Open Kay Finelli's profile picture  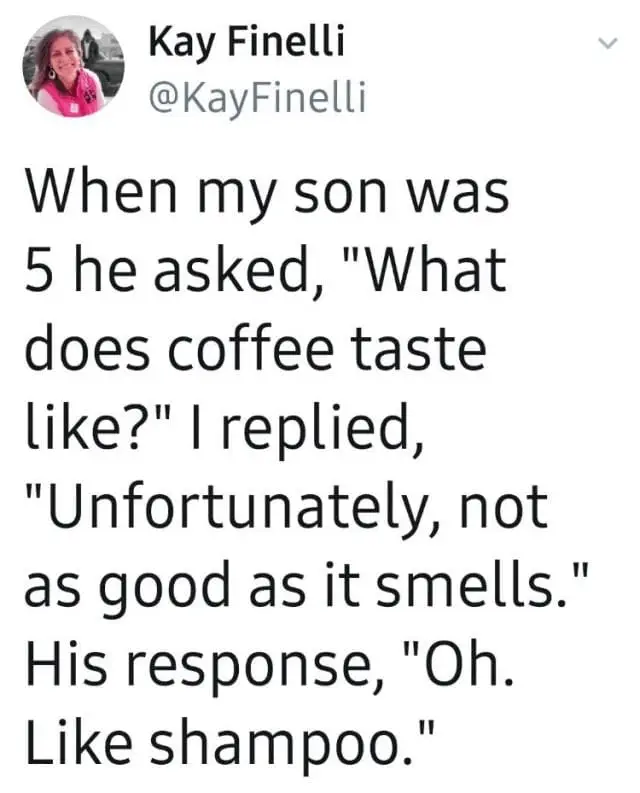[73, 66]
